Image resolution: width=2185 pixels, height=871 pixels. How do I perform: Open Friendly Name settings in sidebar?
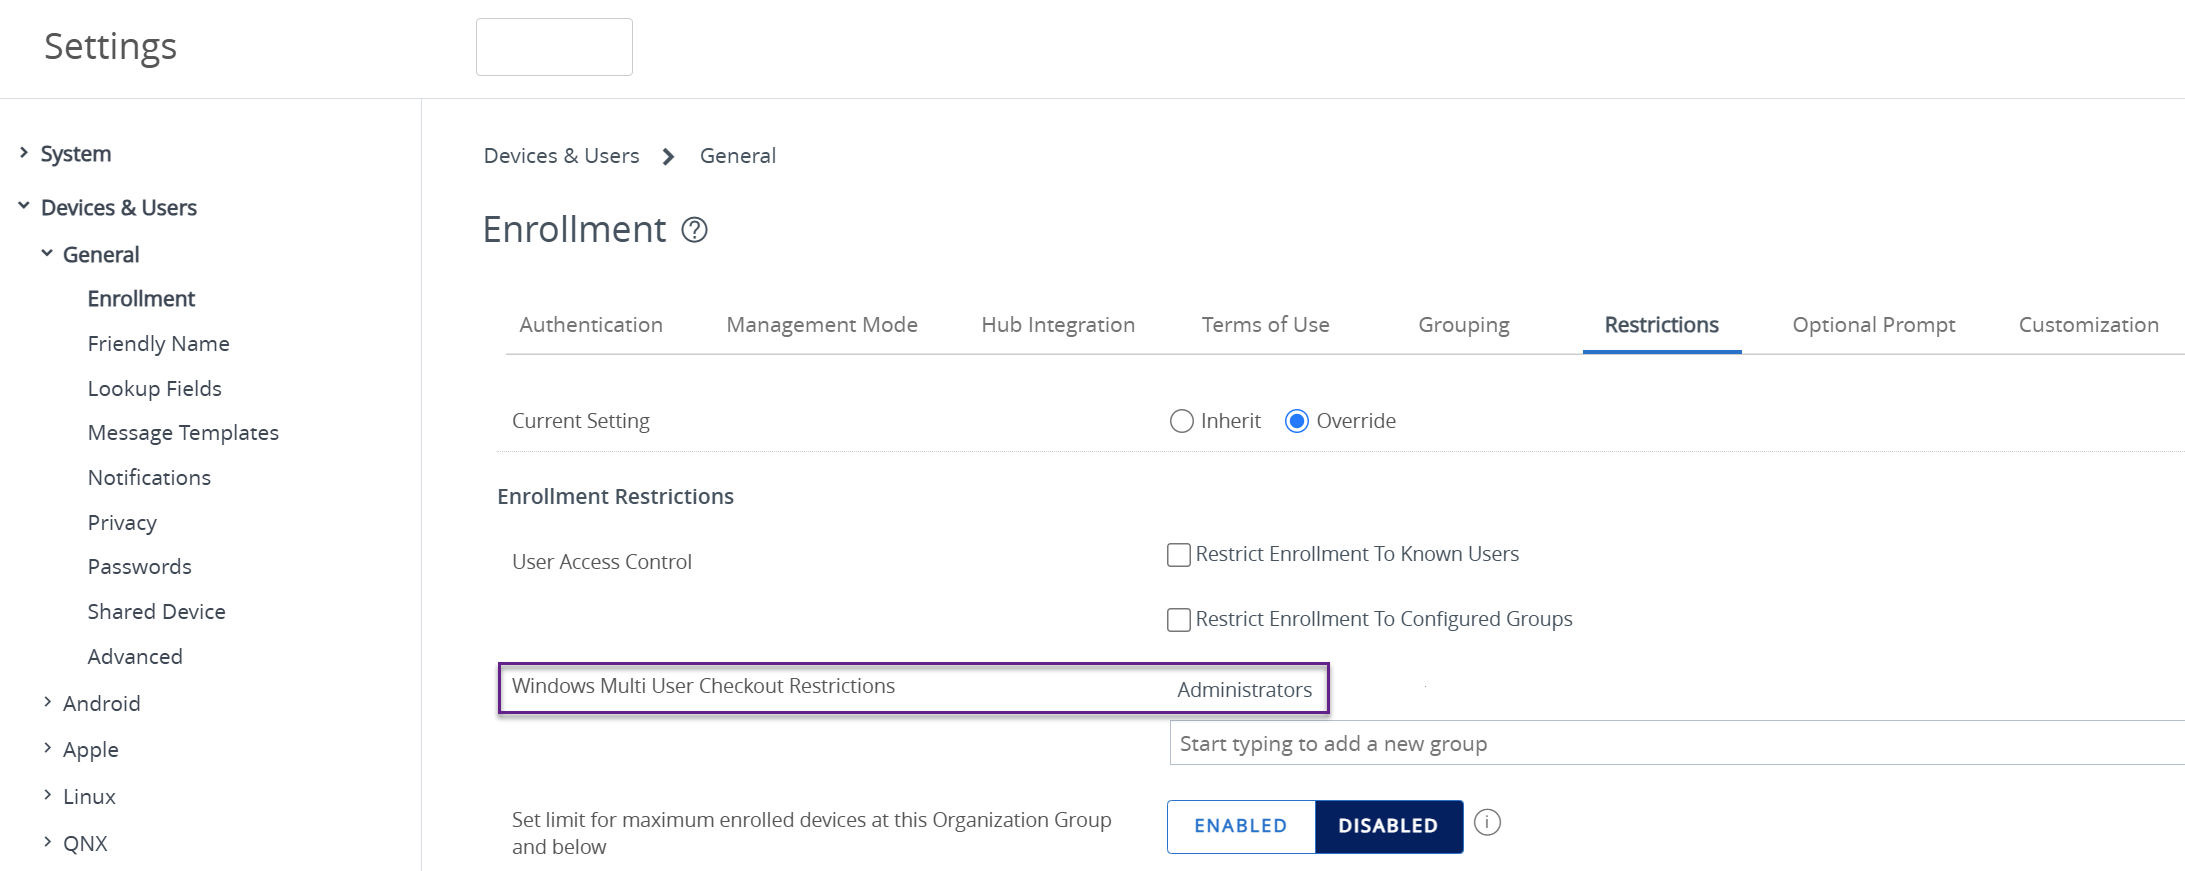point(158,344)
